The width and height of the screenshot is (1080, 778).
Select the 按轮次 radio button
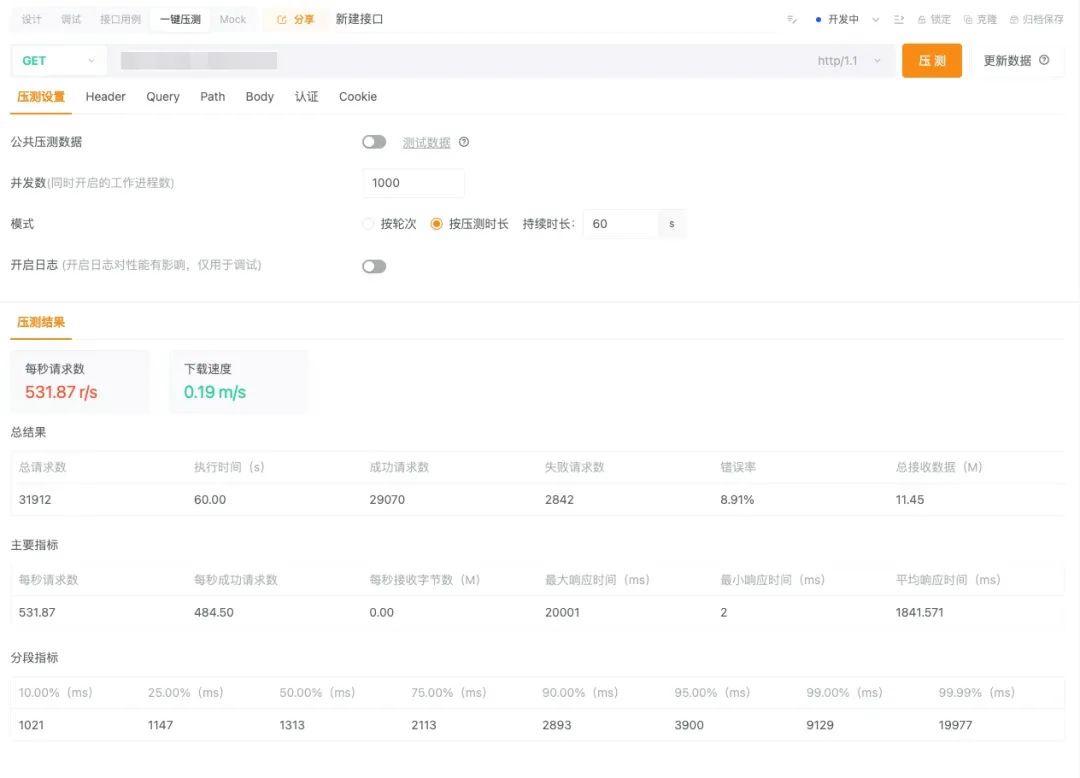point(368,224)
